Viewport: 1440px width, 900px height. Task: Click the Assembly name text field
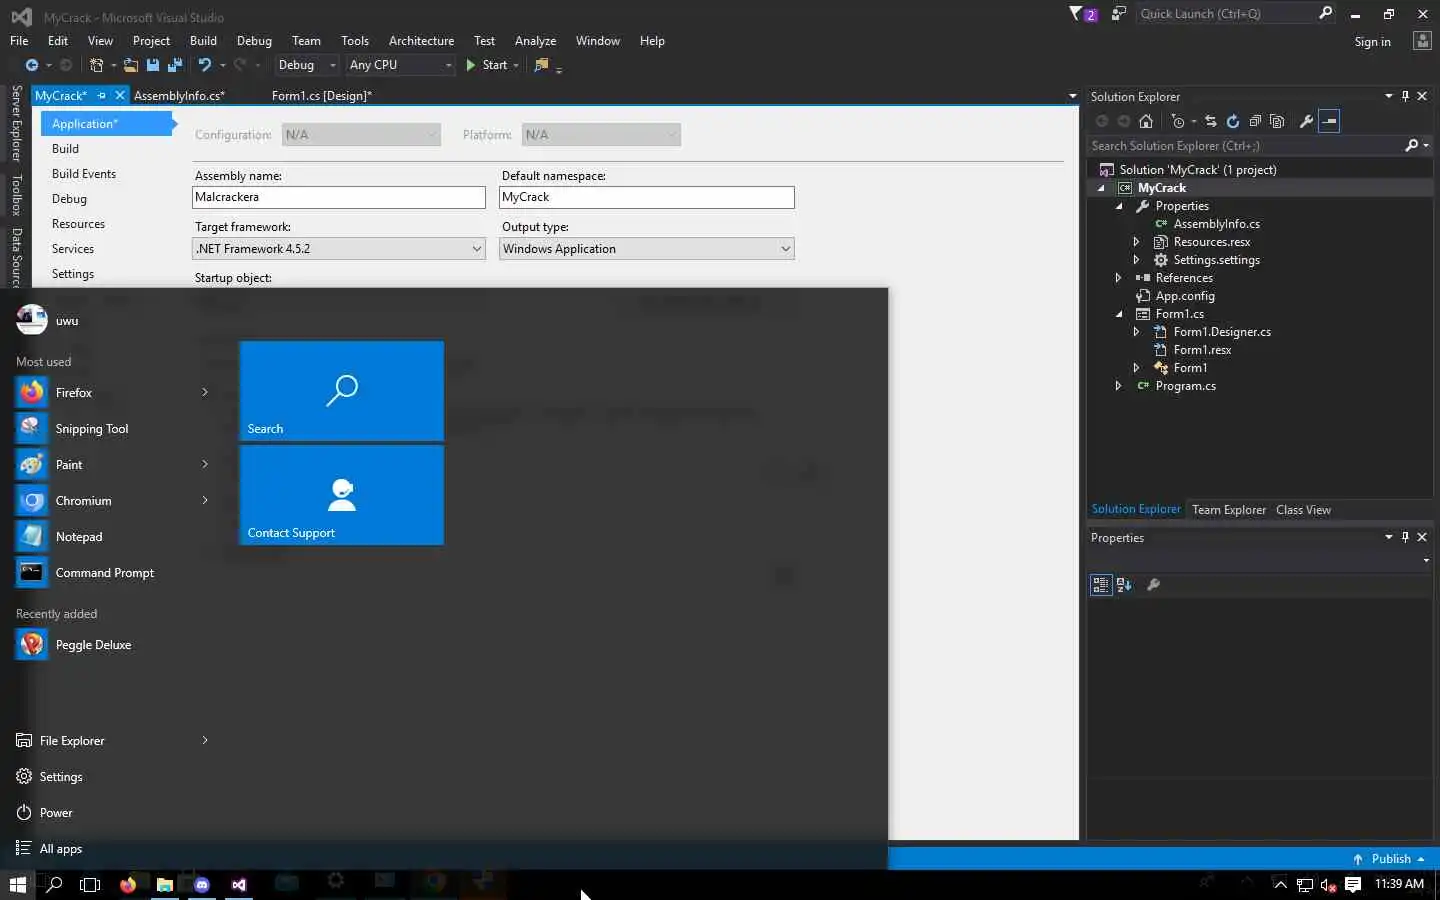(338, 197)
